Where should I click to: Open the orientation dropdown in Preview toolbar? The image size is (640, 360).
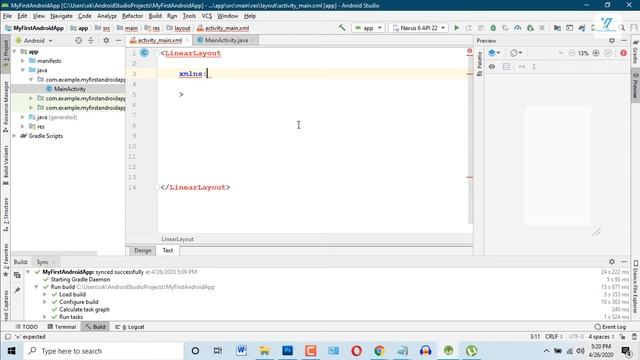point(516,53)
